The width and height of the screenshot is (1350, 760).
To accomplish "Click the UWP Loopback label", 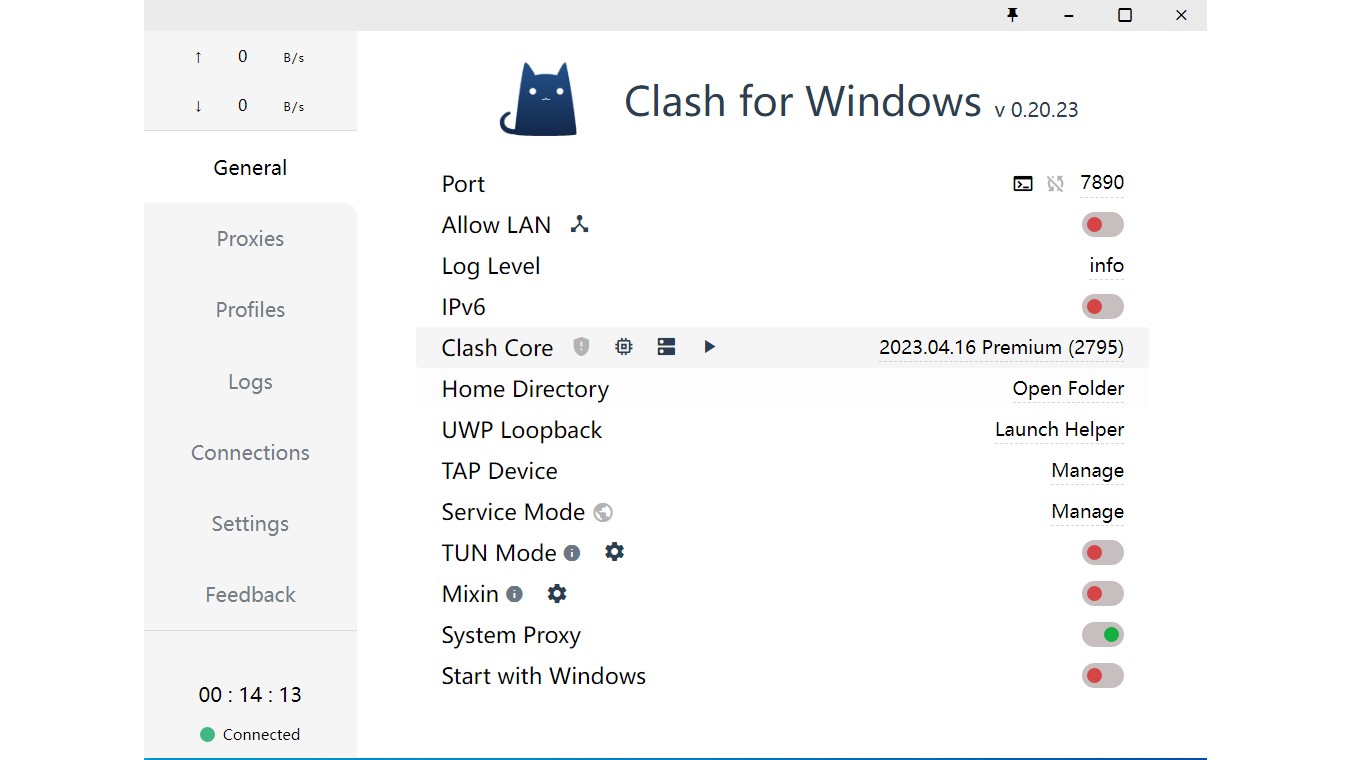I will pyautogui.click(x=522, y=430).
